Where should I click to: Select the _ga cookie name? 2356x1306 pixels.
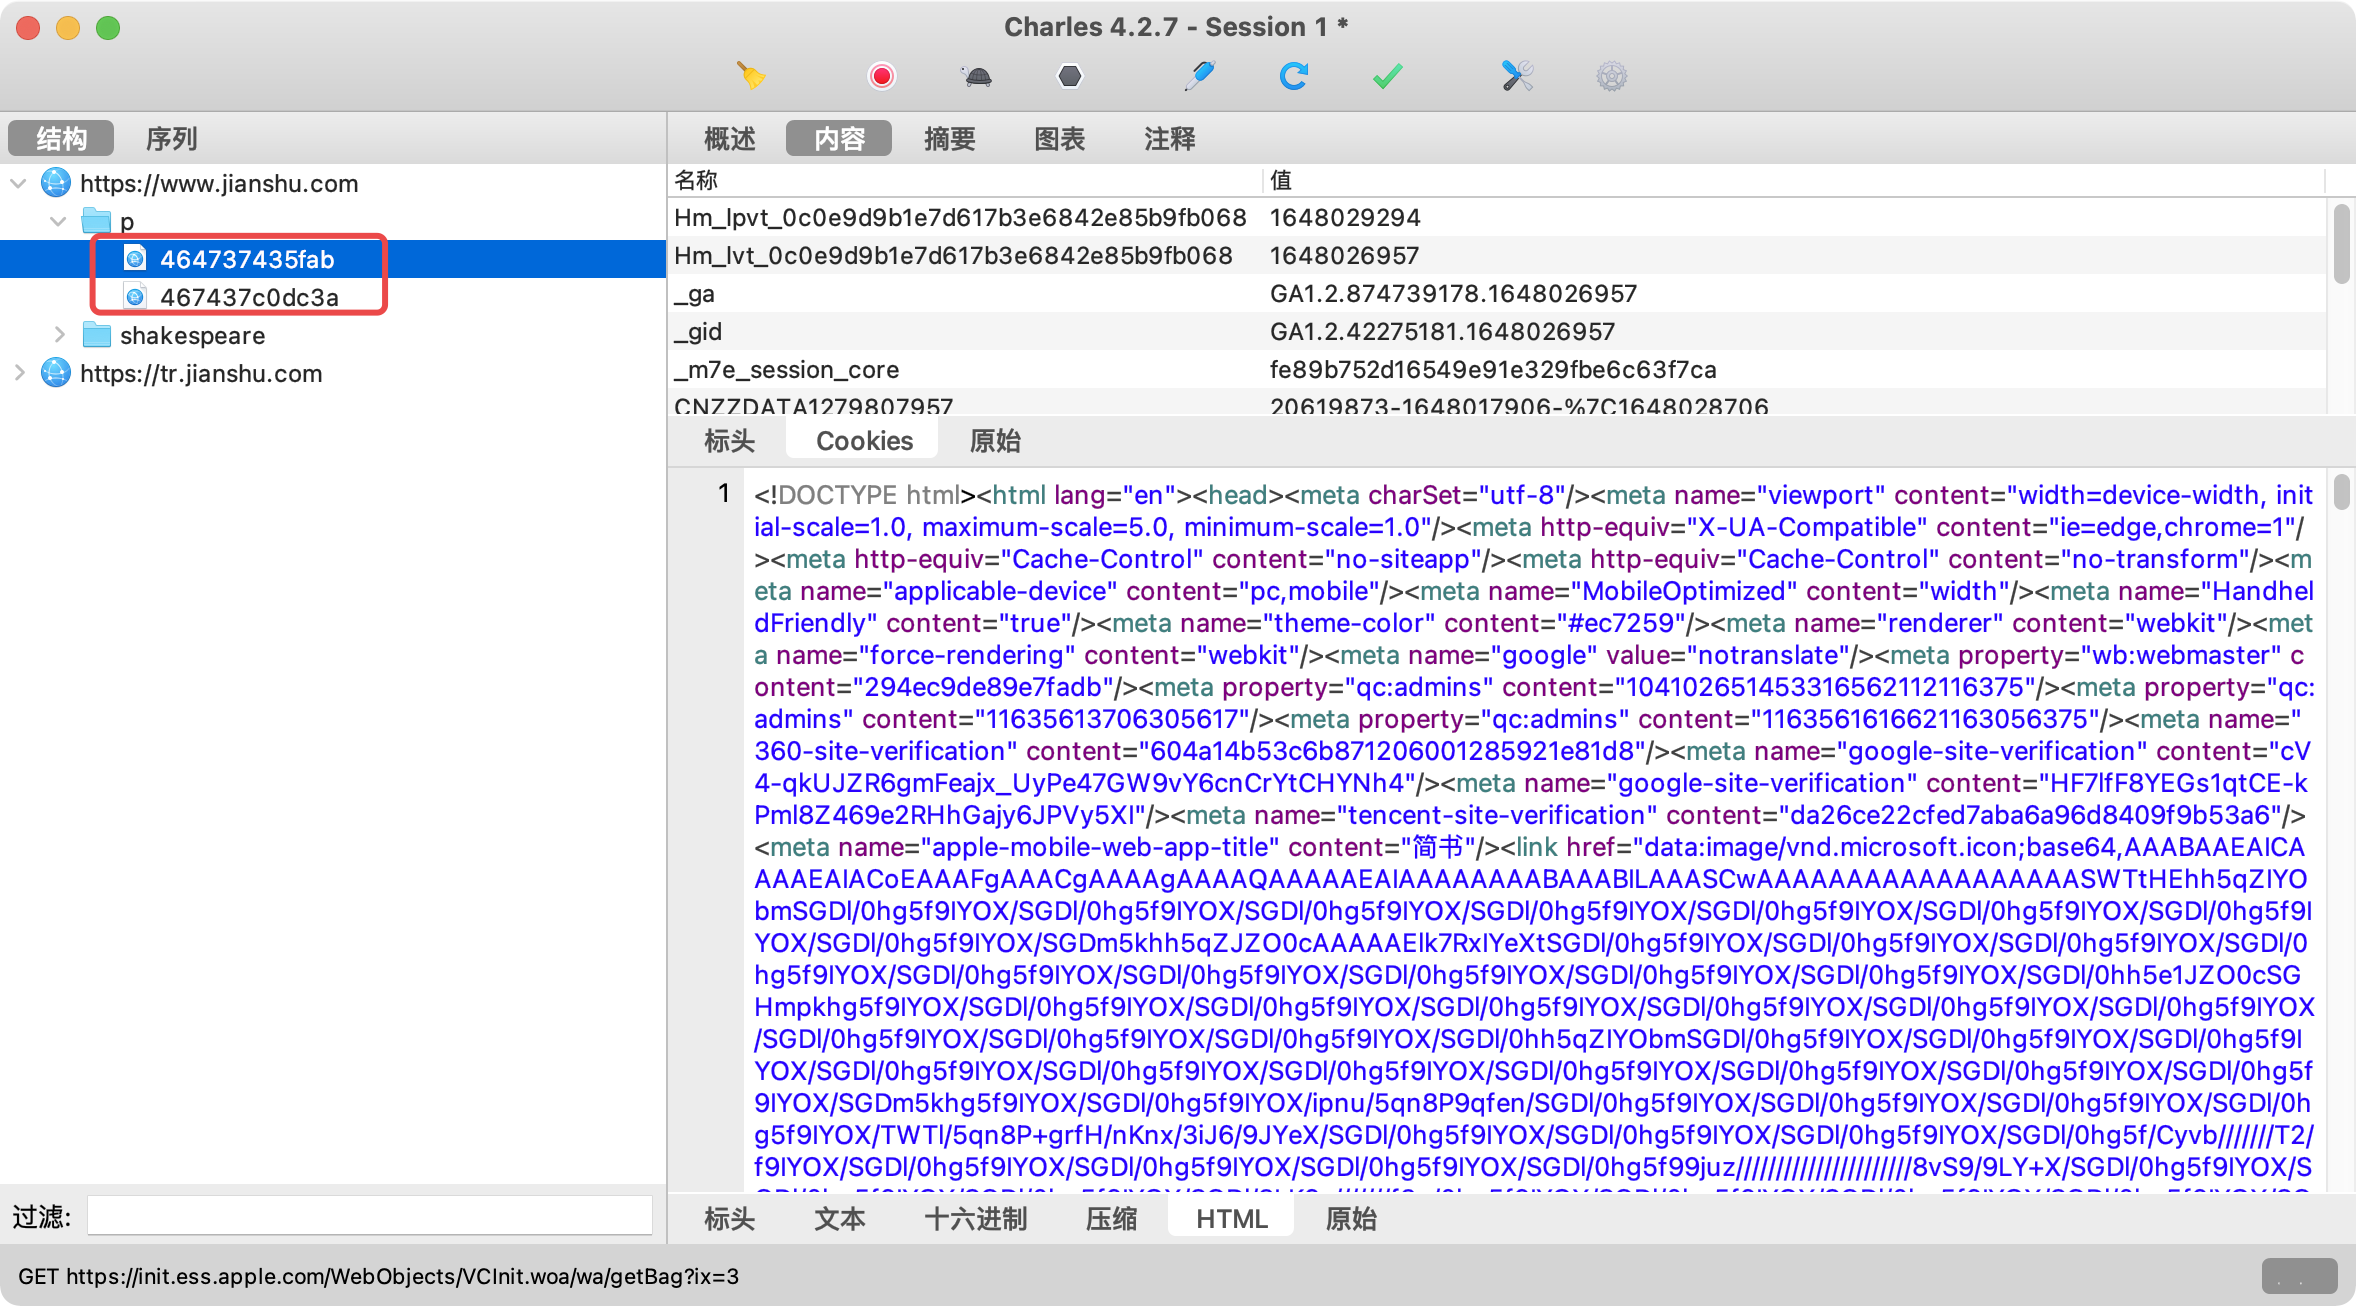pos(694,293)
